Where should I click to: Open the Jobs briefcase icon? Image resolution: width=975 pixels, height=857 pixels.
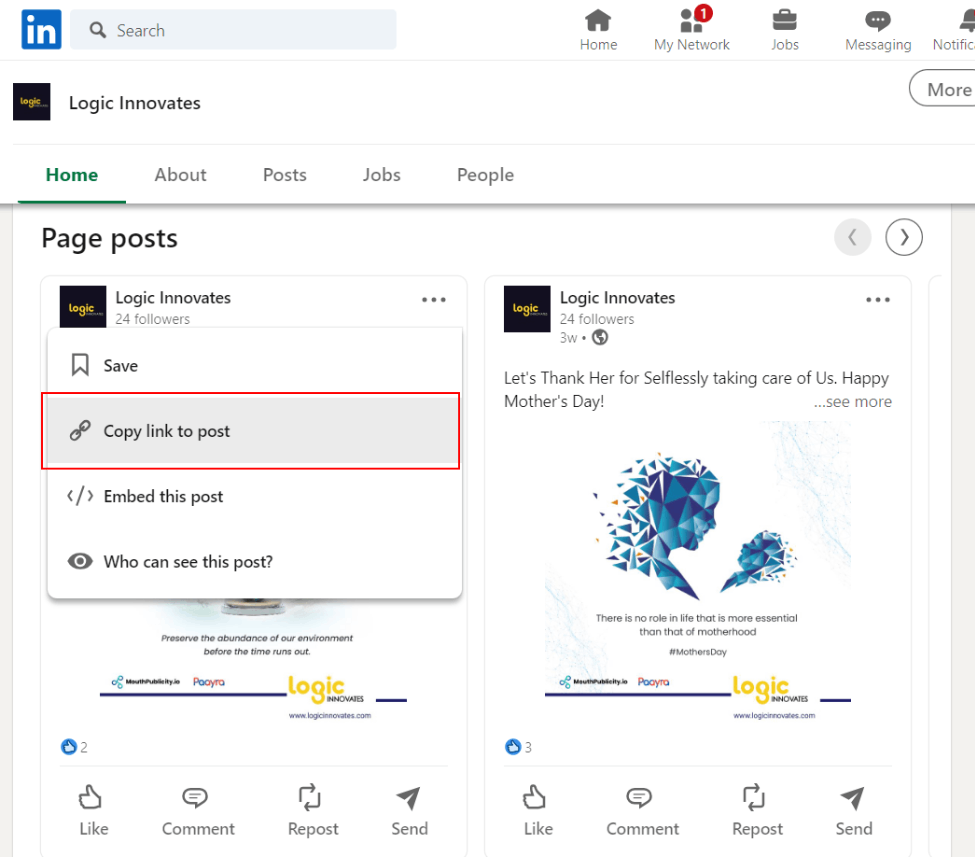coord(785,30)
